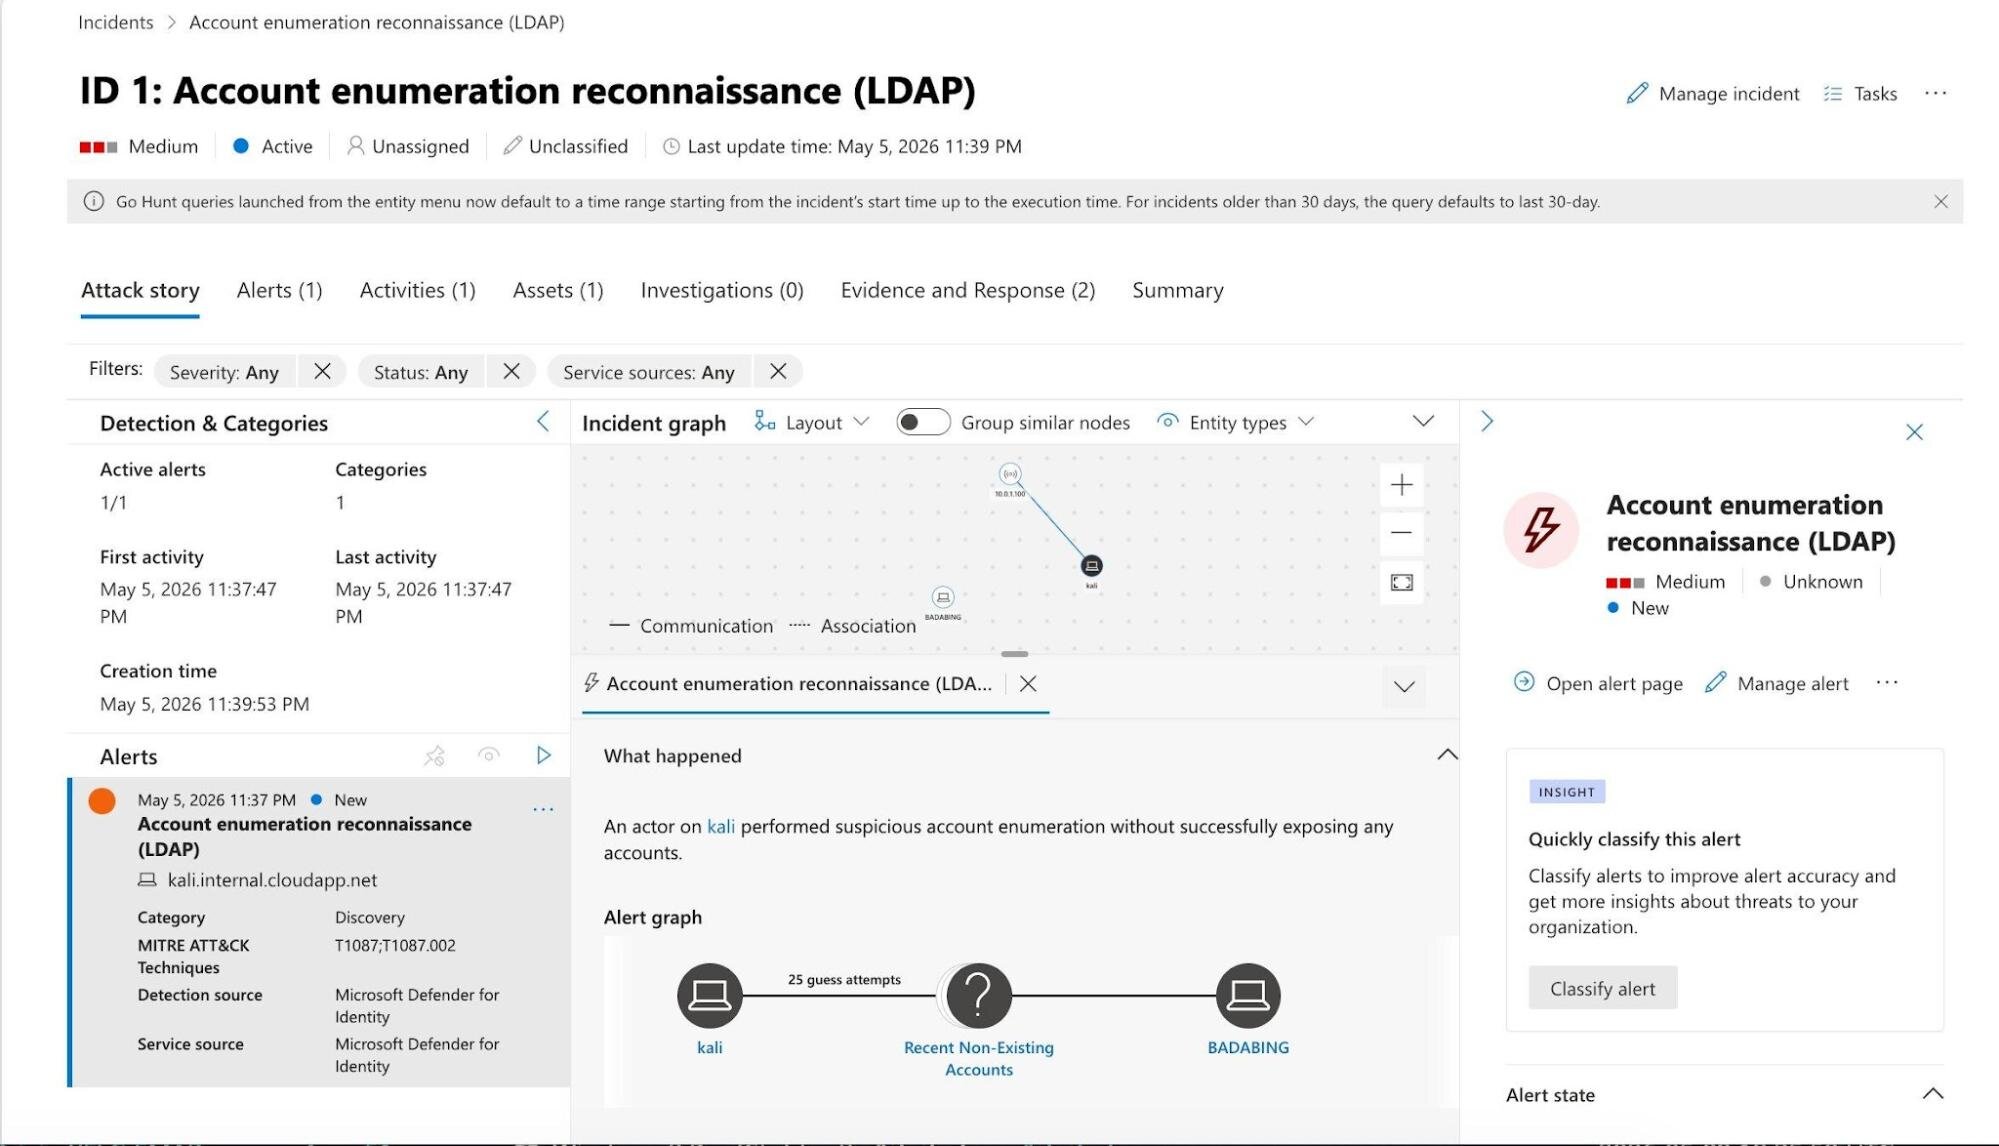Switch to the Alerts (1) tab
The height and width of the screenshot is (1146, 1999).
(279, 290)
